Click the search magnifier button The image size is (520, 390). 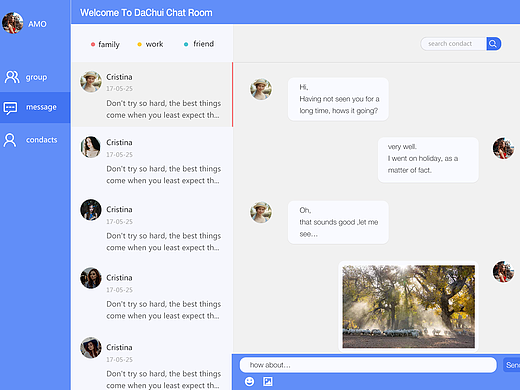(x=493, y=44)
